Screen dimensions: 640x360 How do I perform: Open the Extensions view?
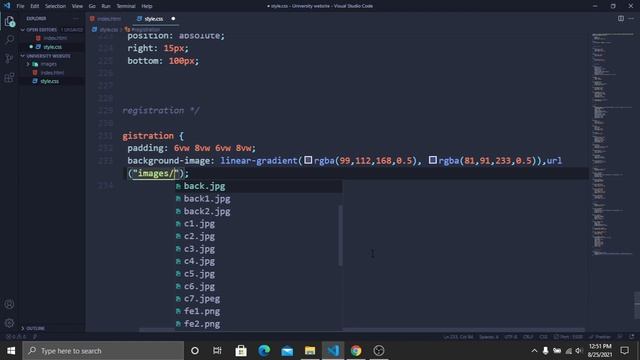(9, 78)
